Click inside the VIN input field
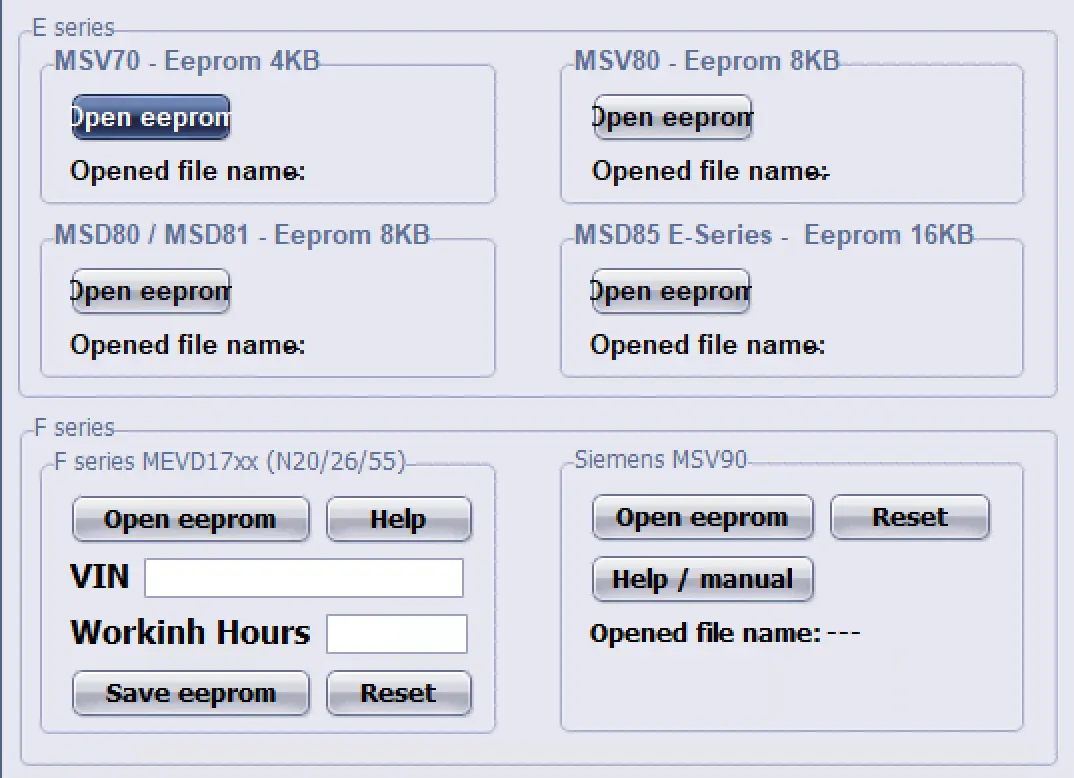 click(303, 577)
